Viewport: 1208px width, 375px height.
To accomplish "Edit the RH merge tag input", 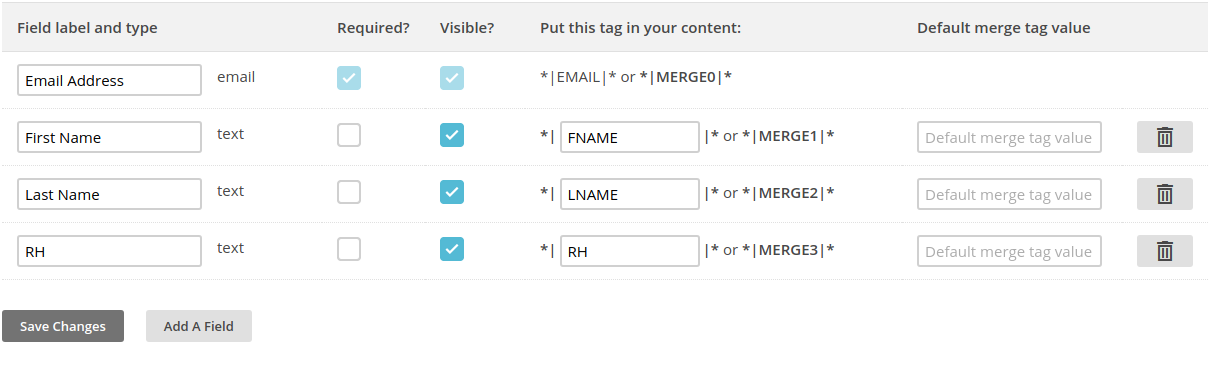I will [x=630, y=251].
